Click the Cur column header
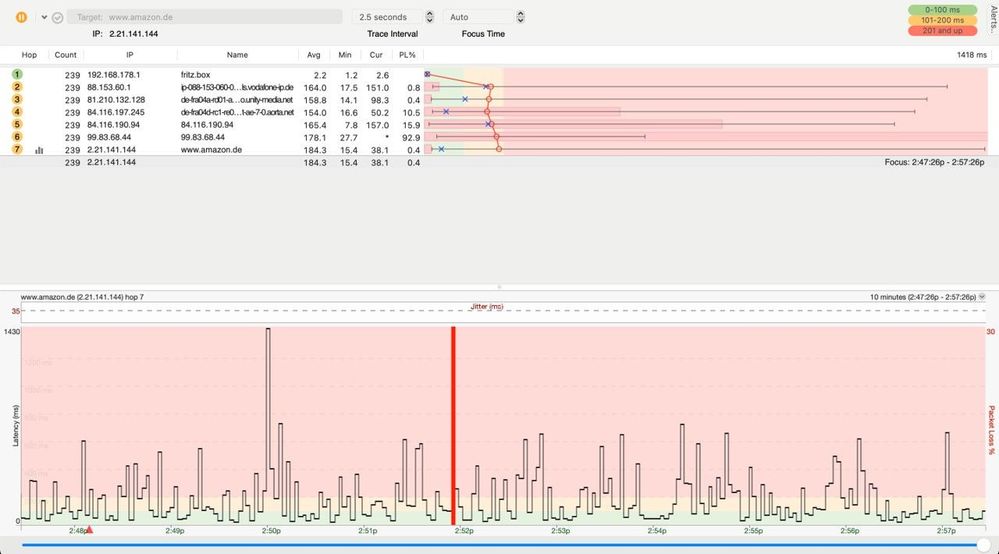 tap(376, 55)
